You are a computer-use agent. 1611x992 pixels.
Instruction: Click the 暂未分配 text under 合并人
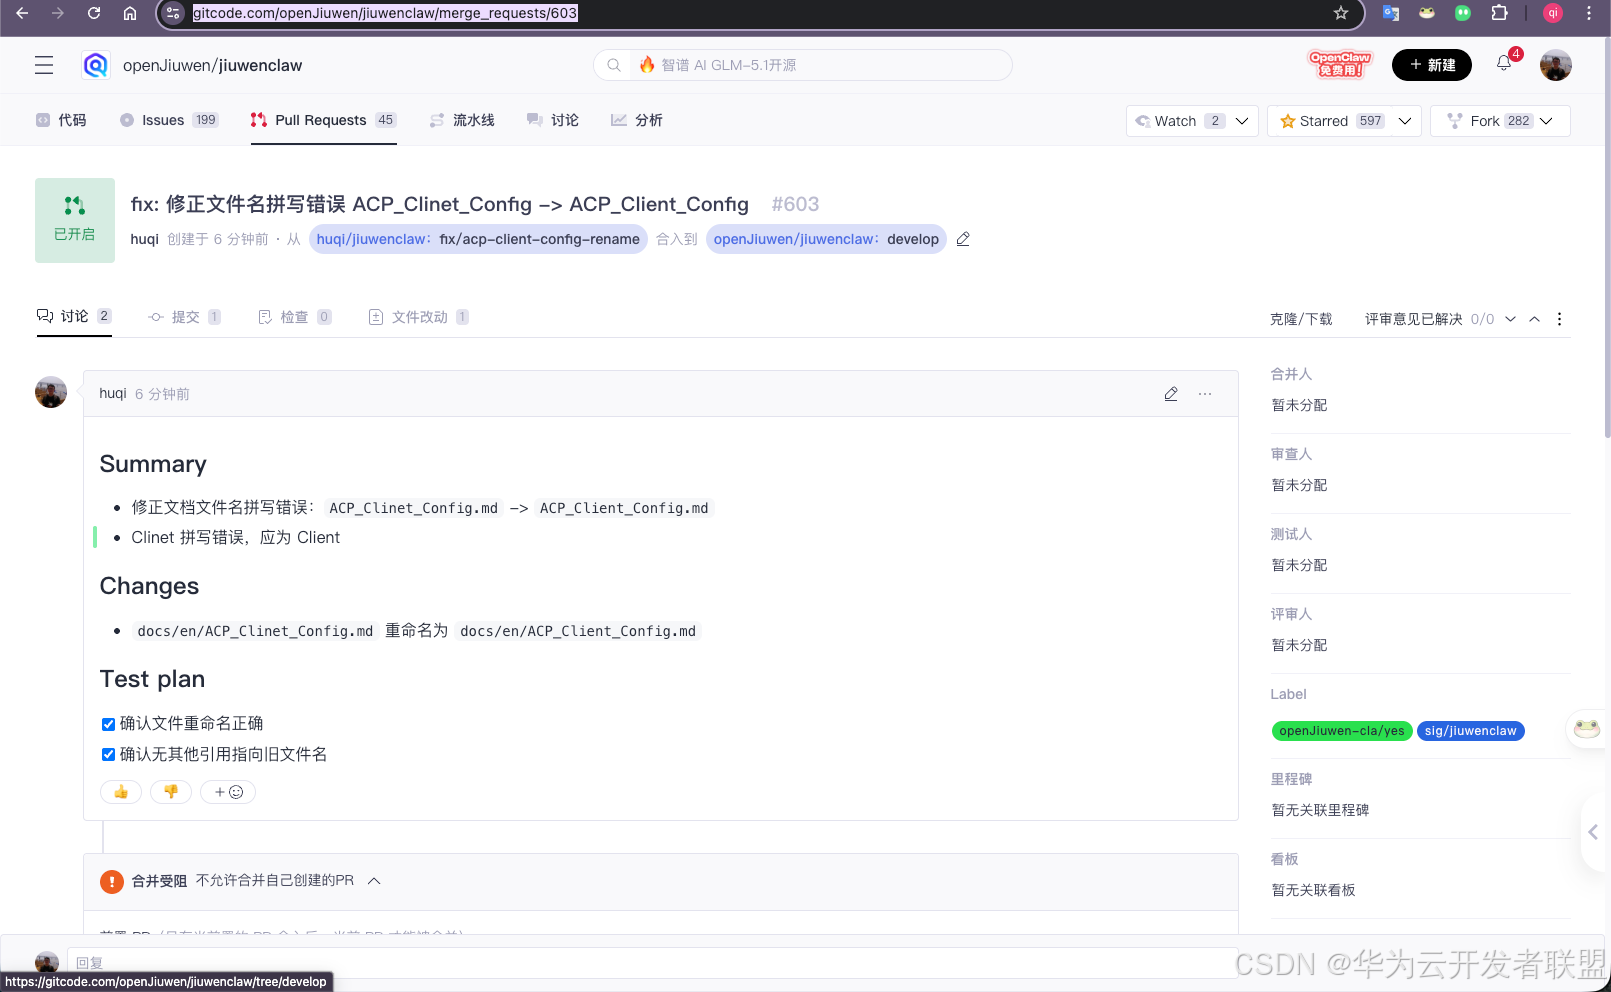[x=1299, y=405]
